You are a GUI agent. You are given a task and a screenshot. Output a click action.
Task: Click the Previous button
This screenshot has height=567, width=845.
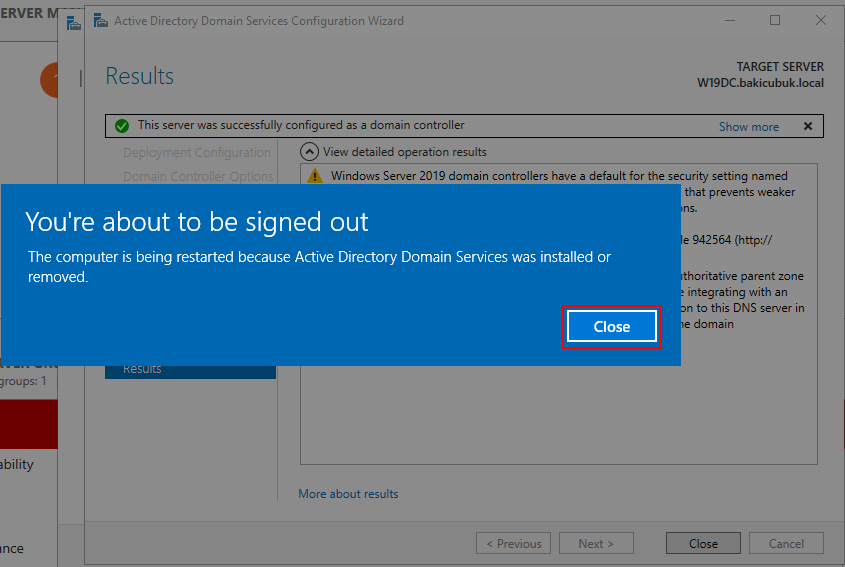tap(514, 543)
